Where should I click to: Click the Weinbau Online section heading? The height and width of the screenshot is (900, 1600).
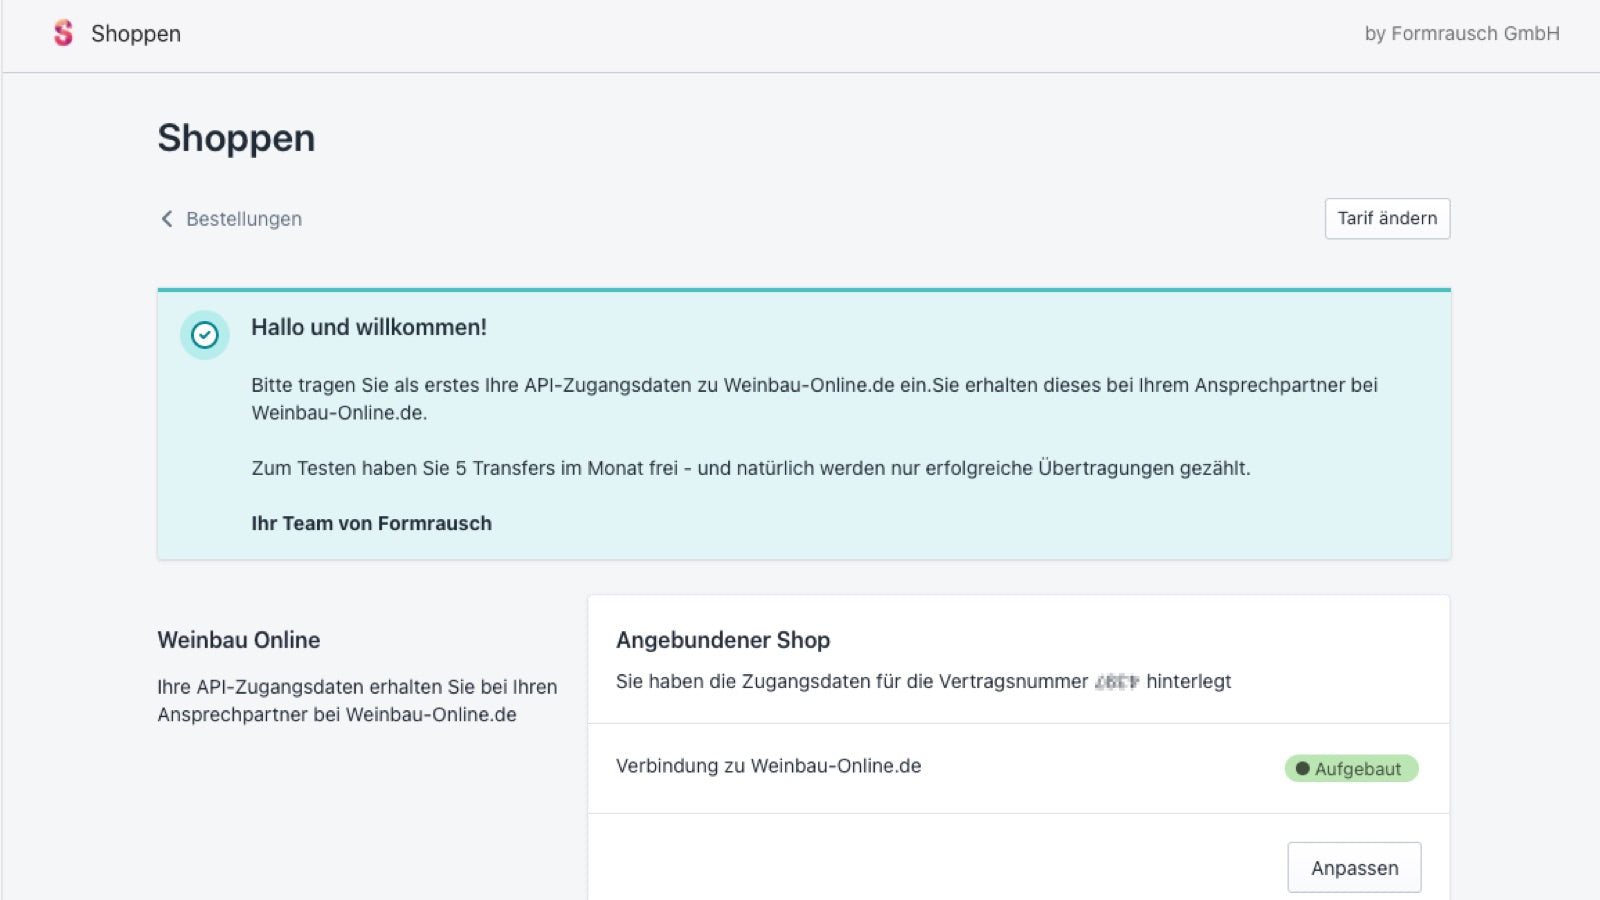(x=239, y=640)
